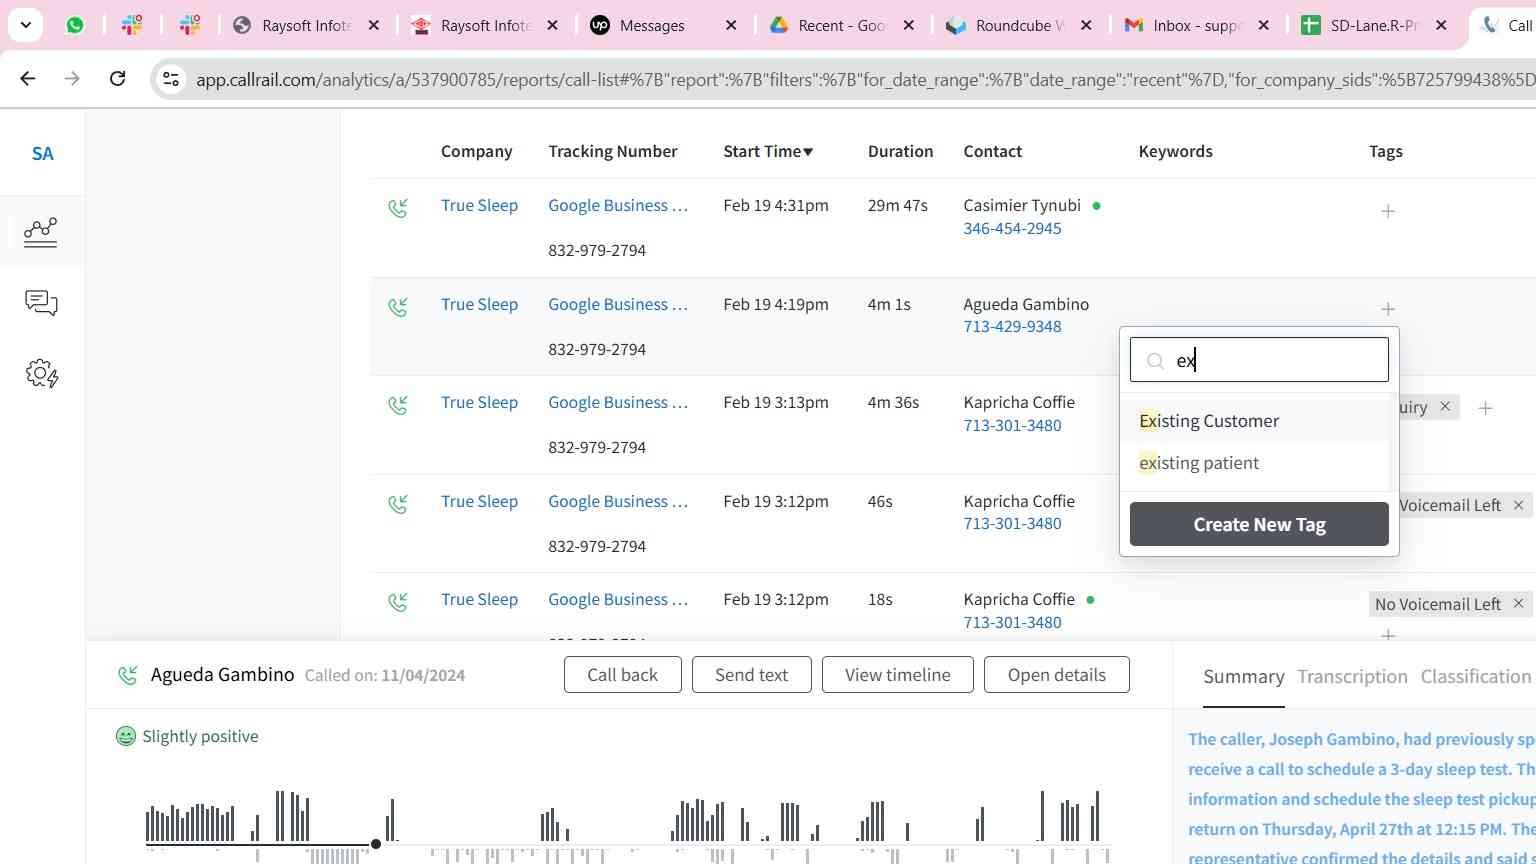Remove No Voicemail Left tag on 18s call

coord(1518,604)
